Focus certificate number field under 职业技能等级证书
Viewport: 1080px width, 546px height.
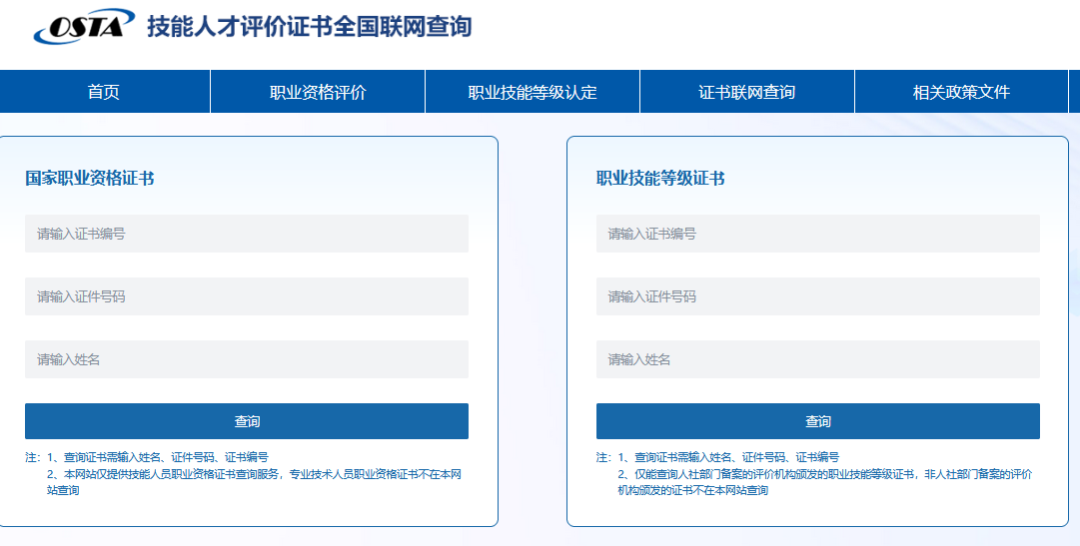point(818,233)
